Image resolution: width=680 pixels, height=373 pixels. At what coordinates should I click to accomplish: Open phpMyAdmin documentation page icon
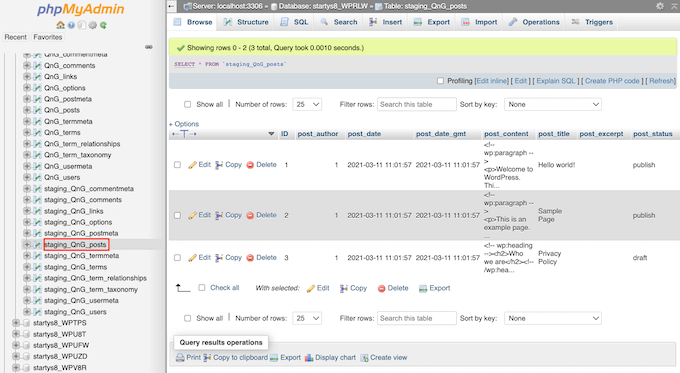click(x=82, y=25)
